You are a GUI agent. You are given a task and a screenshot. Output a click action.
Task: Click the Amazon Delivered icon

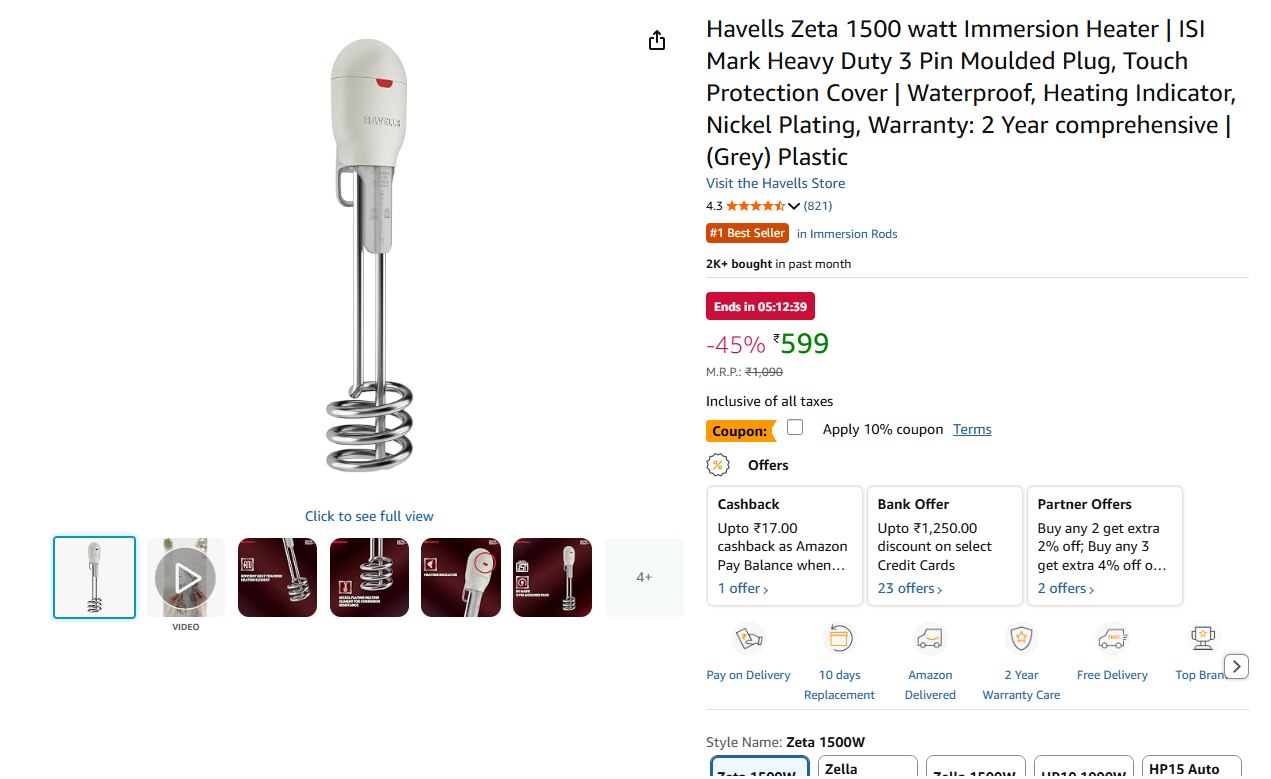930,638
